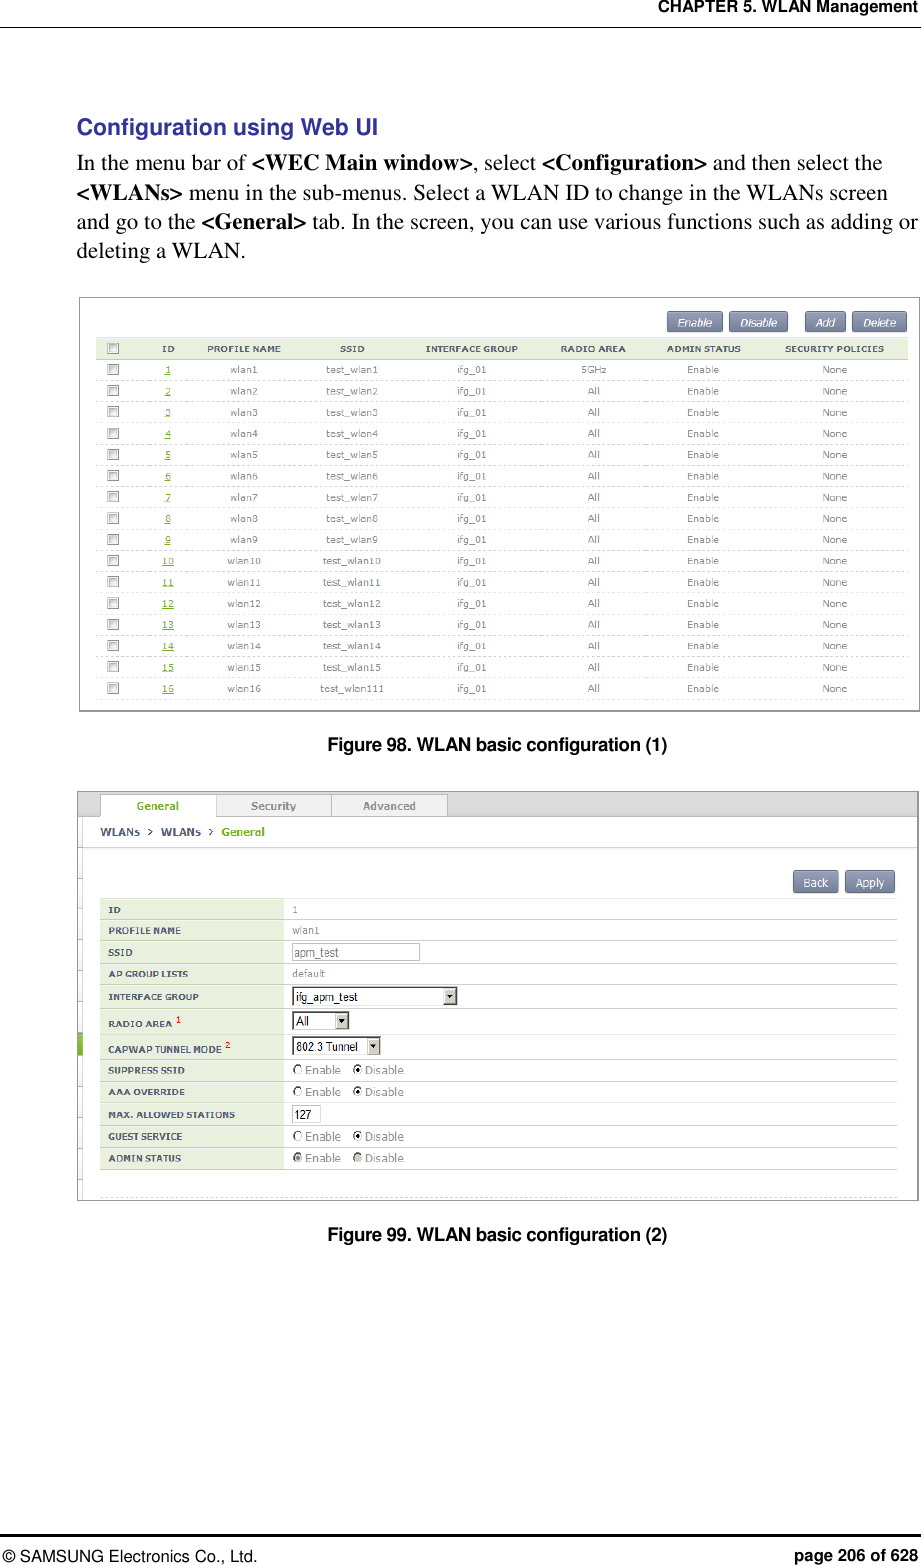Check the box for wlan8 row
Viewport: 921px width, 1565px height.
pos(113,518)
